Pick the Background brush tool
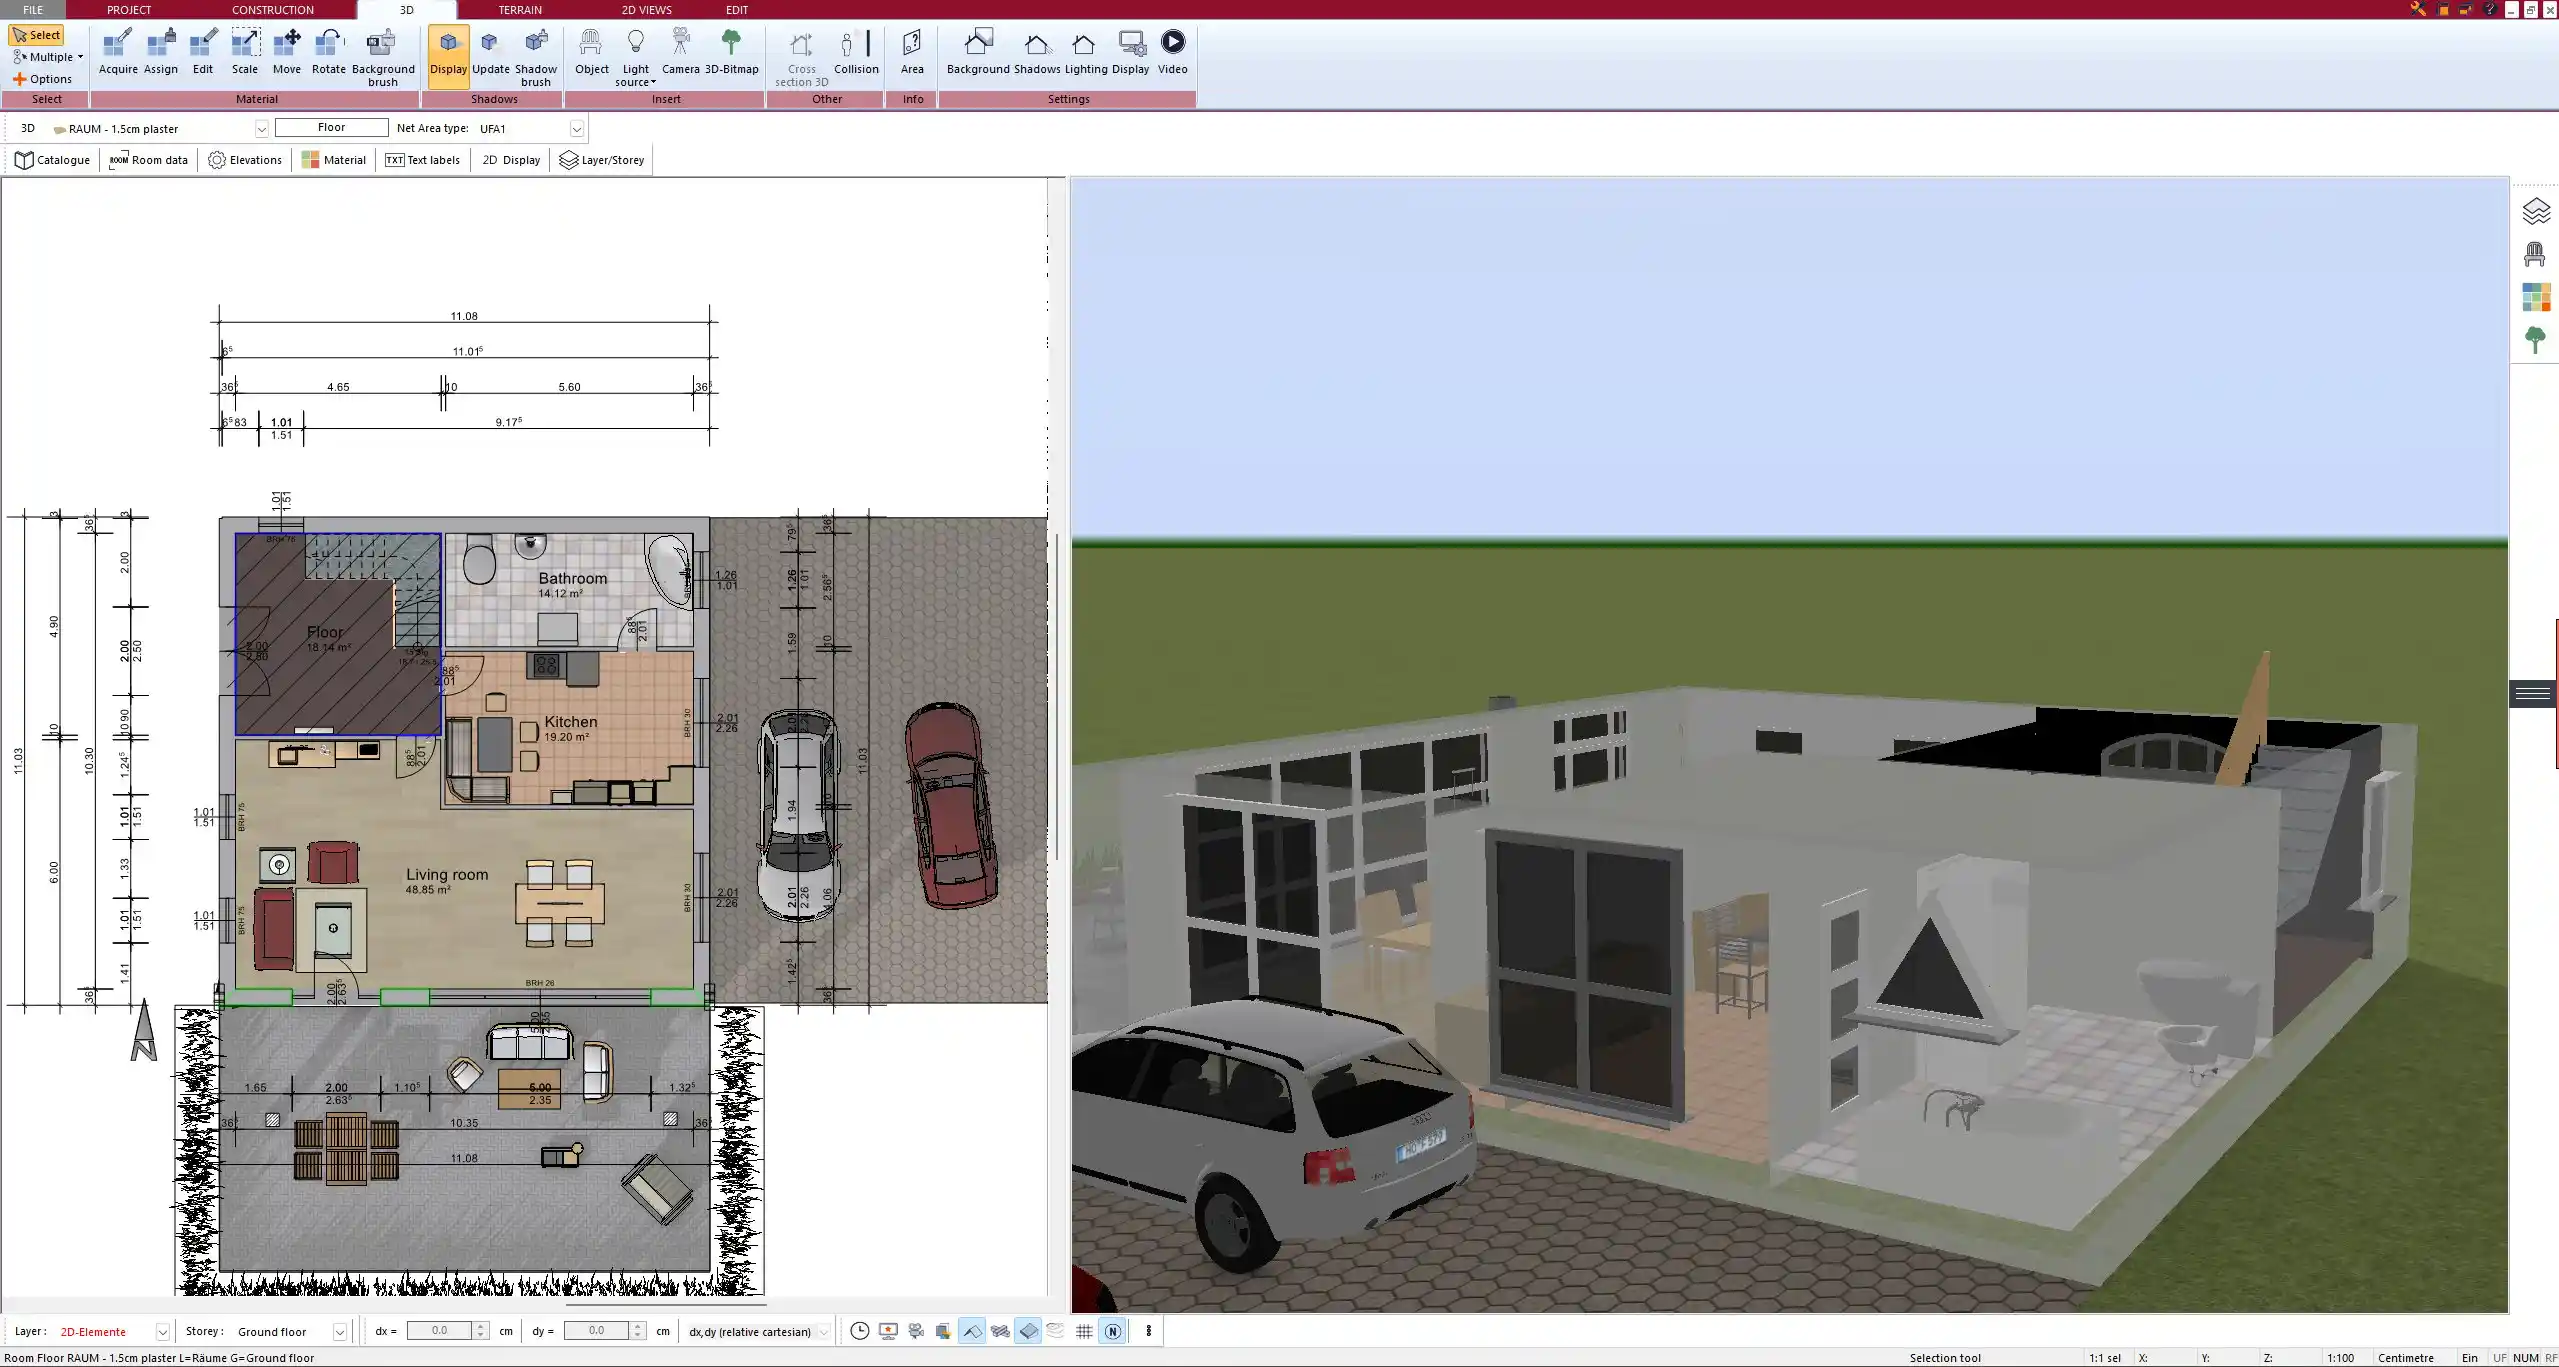This screenshot has width=2559, height=1367. 383,58
